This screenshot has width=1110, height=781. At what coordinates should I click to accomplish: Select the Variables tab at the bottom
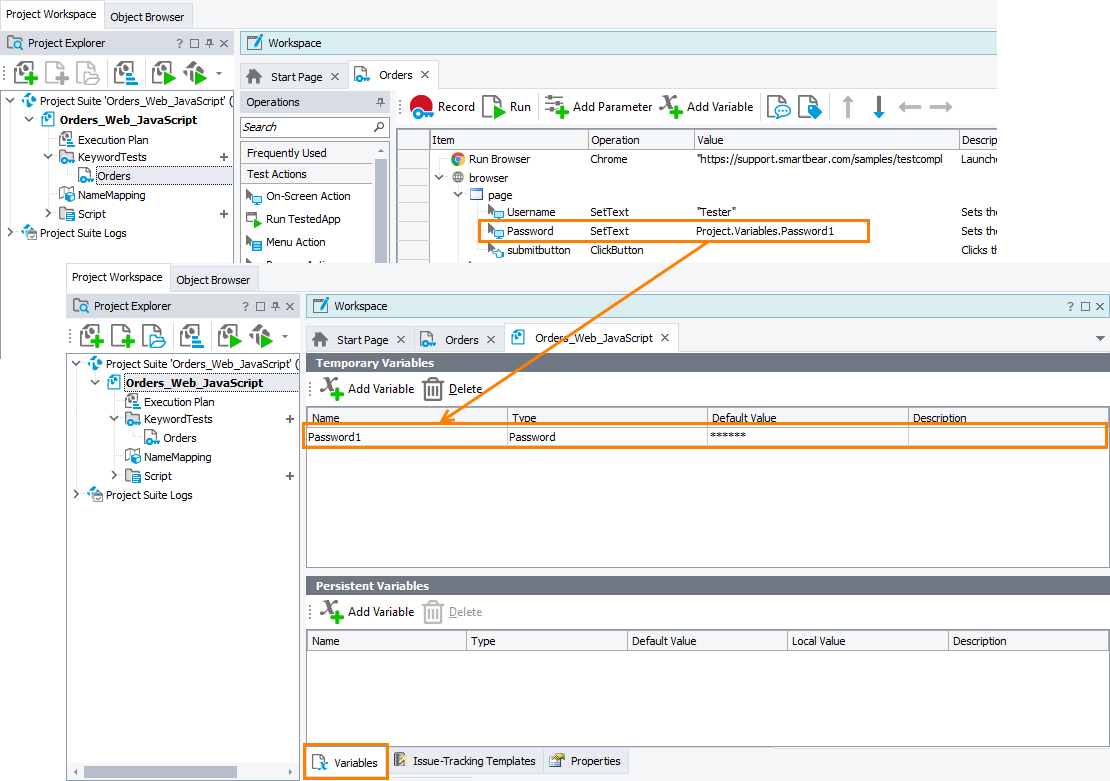pos(346,762)
